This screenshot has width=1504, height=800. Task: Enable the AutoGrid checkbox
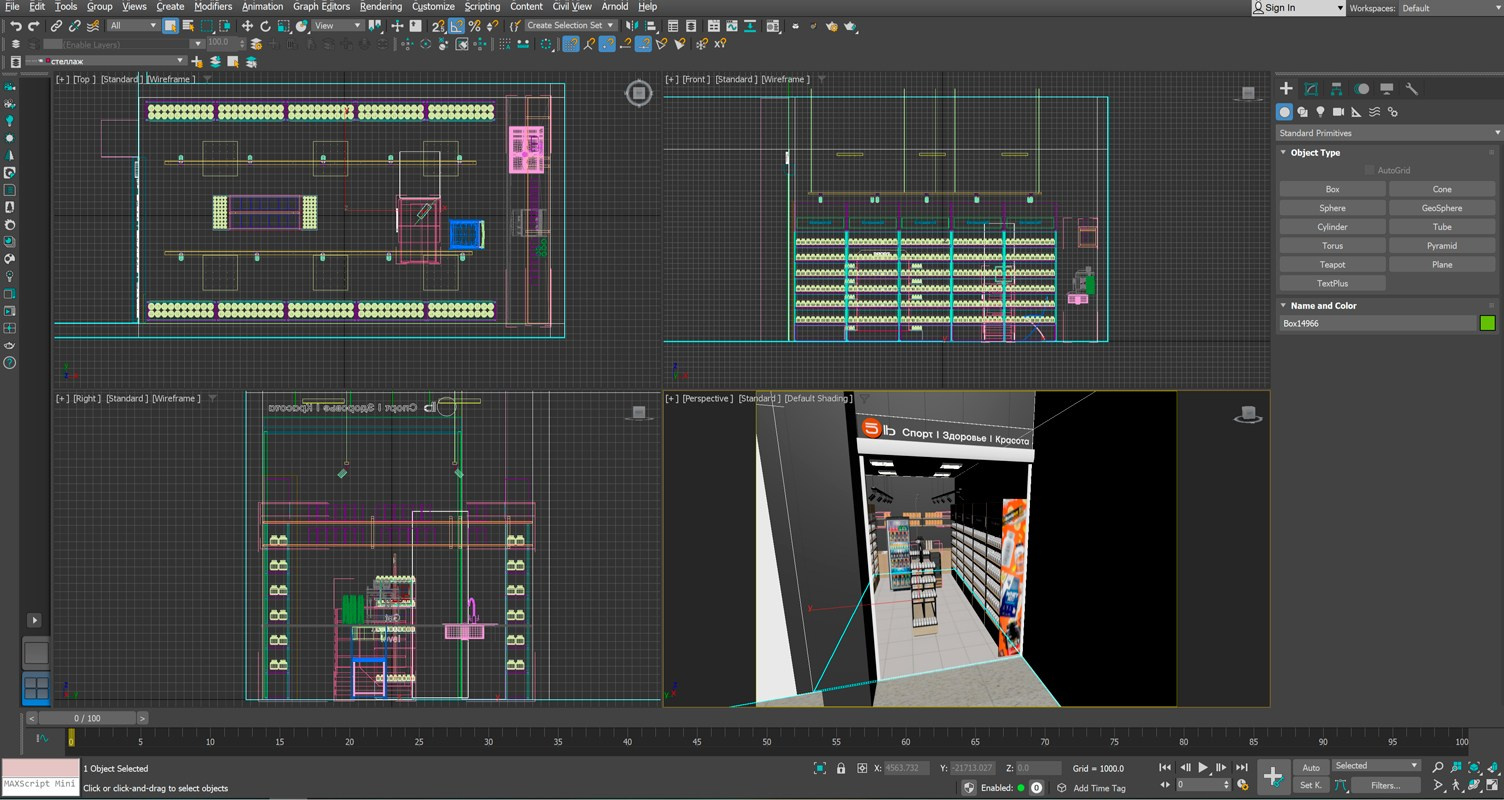coord(1369,170)
